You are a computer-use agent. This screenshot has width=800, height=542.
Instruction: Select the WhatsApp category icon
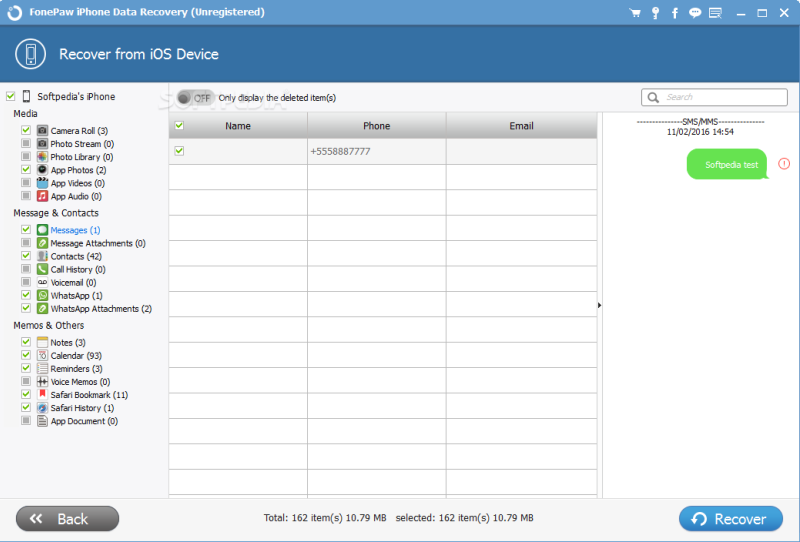[42, 295]
